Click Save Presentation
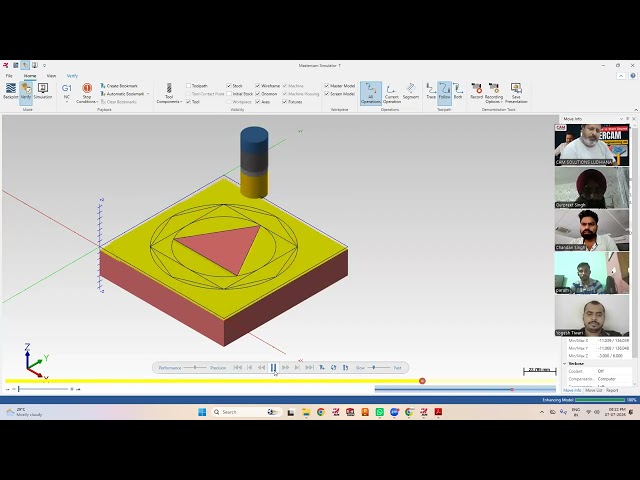Viewport: 640px width, 480px height. click(x=516, y=93)
